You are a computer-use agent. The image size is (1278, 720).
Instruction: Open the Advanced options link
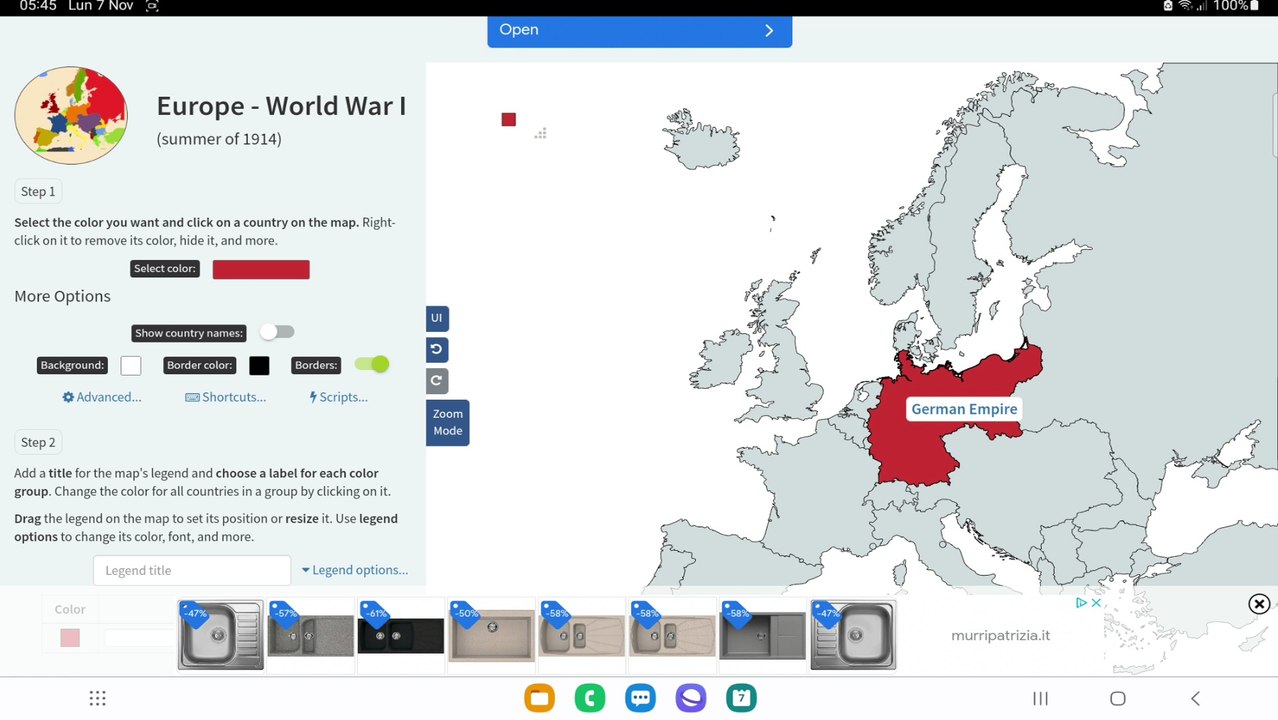(102, 397)
